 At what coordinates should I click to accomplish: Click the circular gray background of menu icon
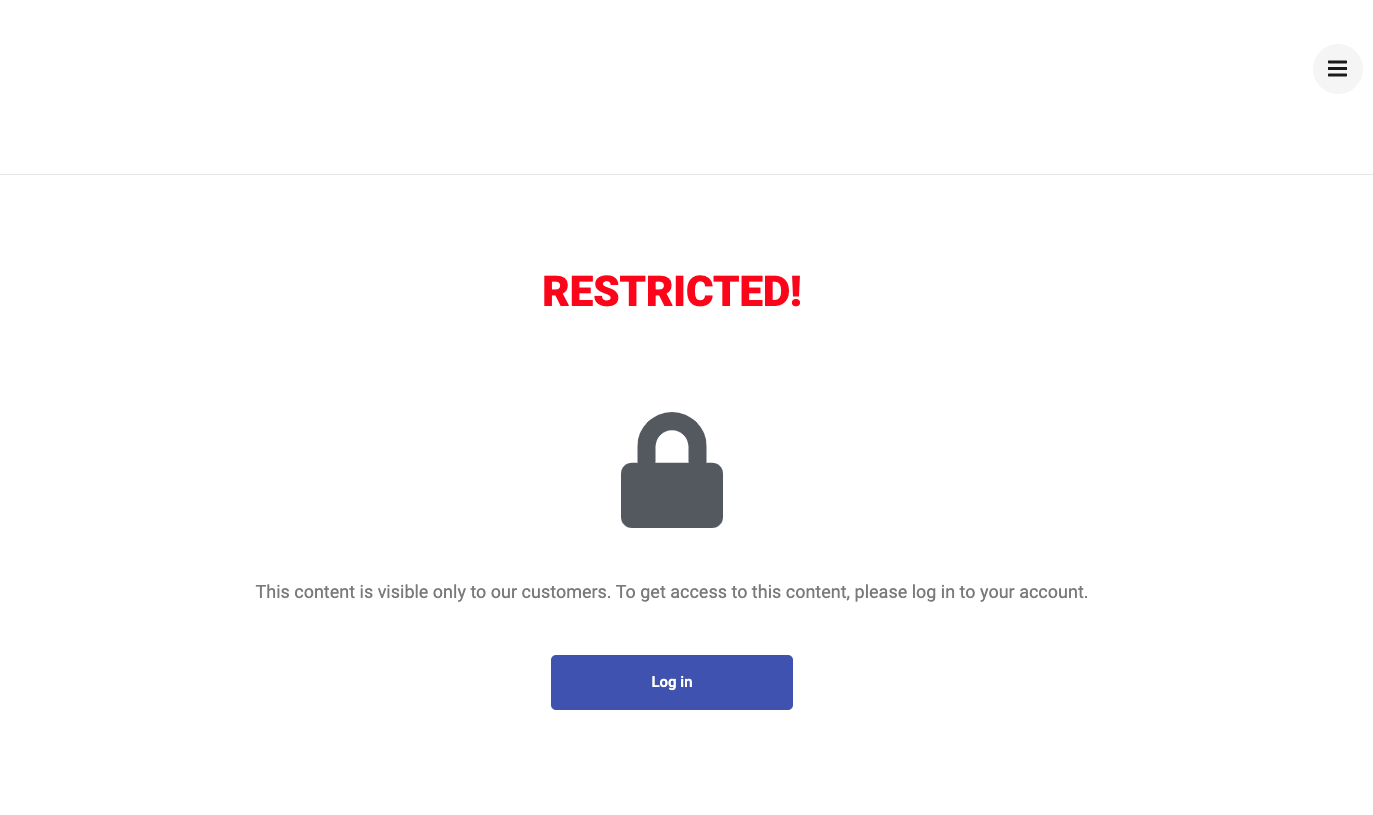(x=1337, y=69)
